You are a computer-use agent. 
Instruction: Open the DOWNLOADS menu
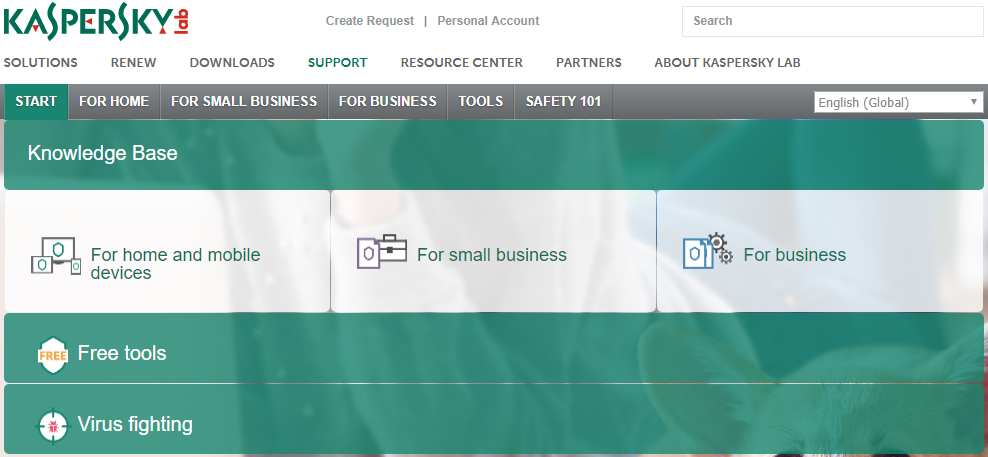tap(232, 62)
